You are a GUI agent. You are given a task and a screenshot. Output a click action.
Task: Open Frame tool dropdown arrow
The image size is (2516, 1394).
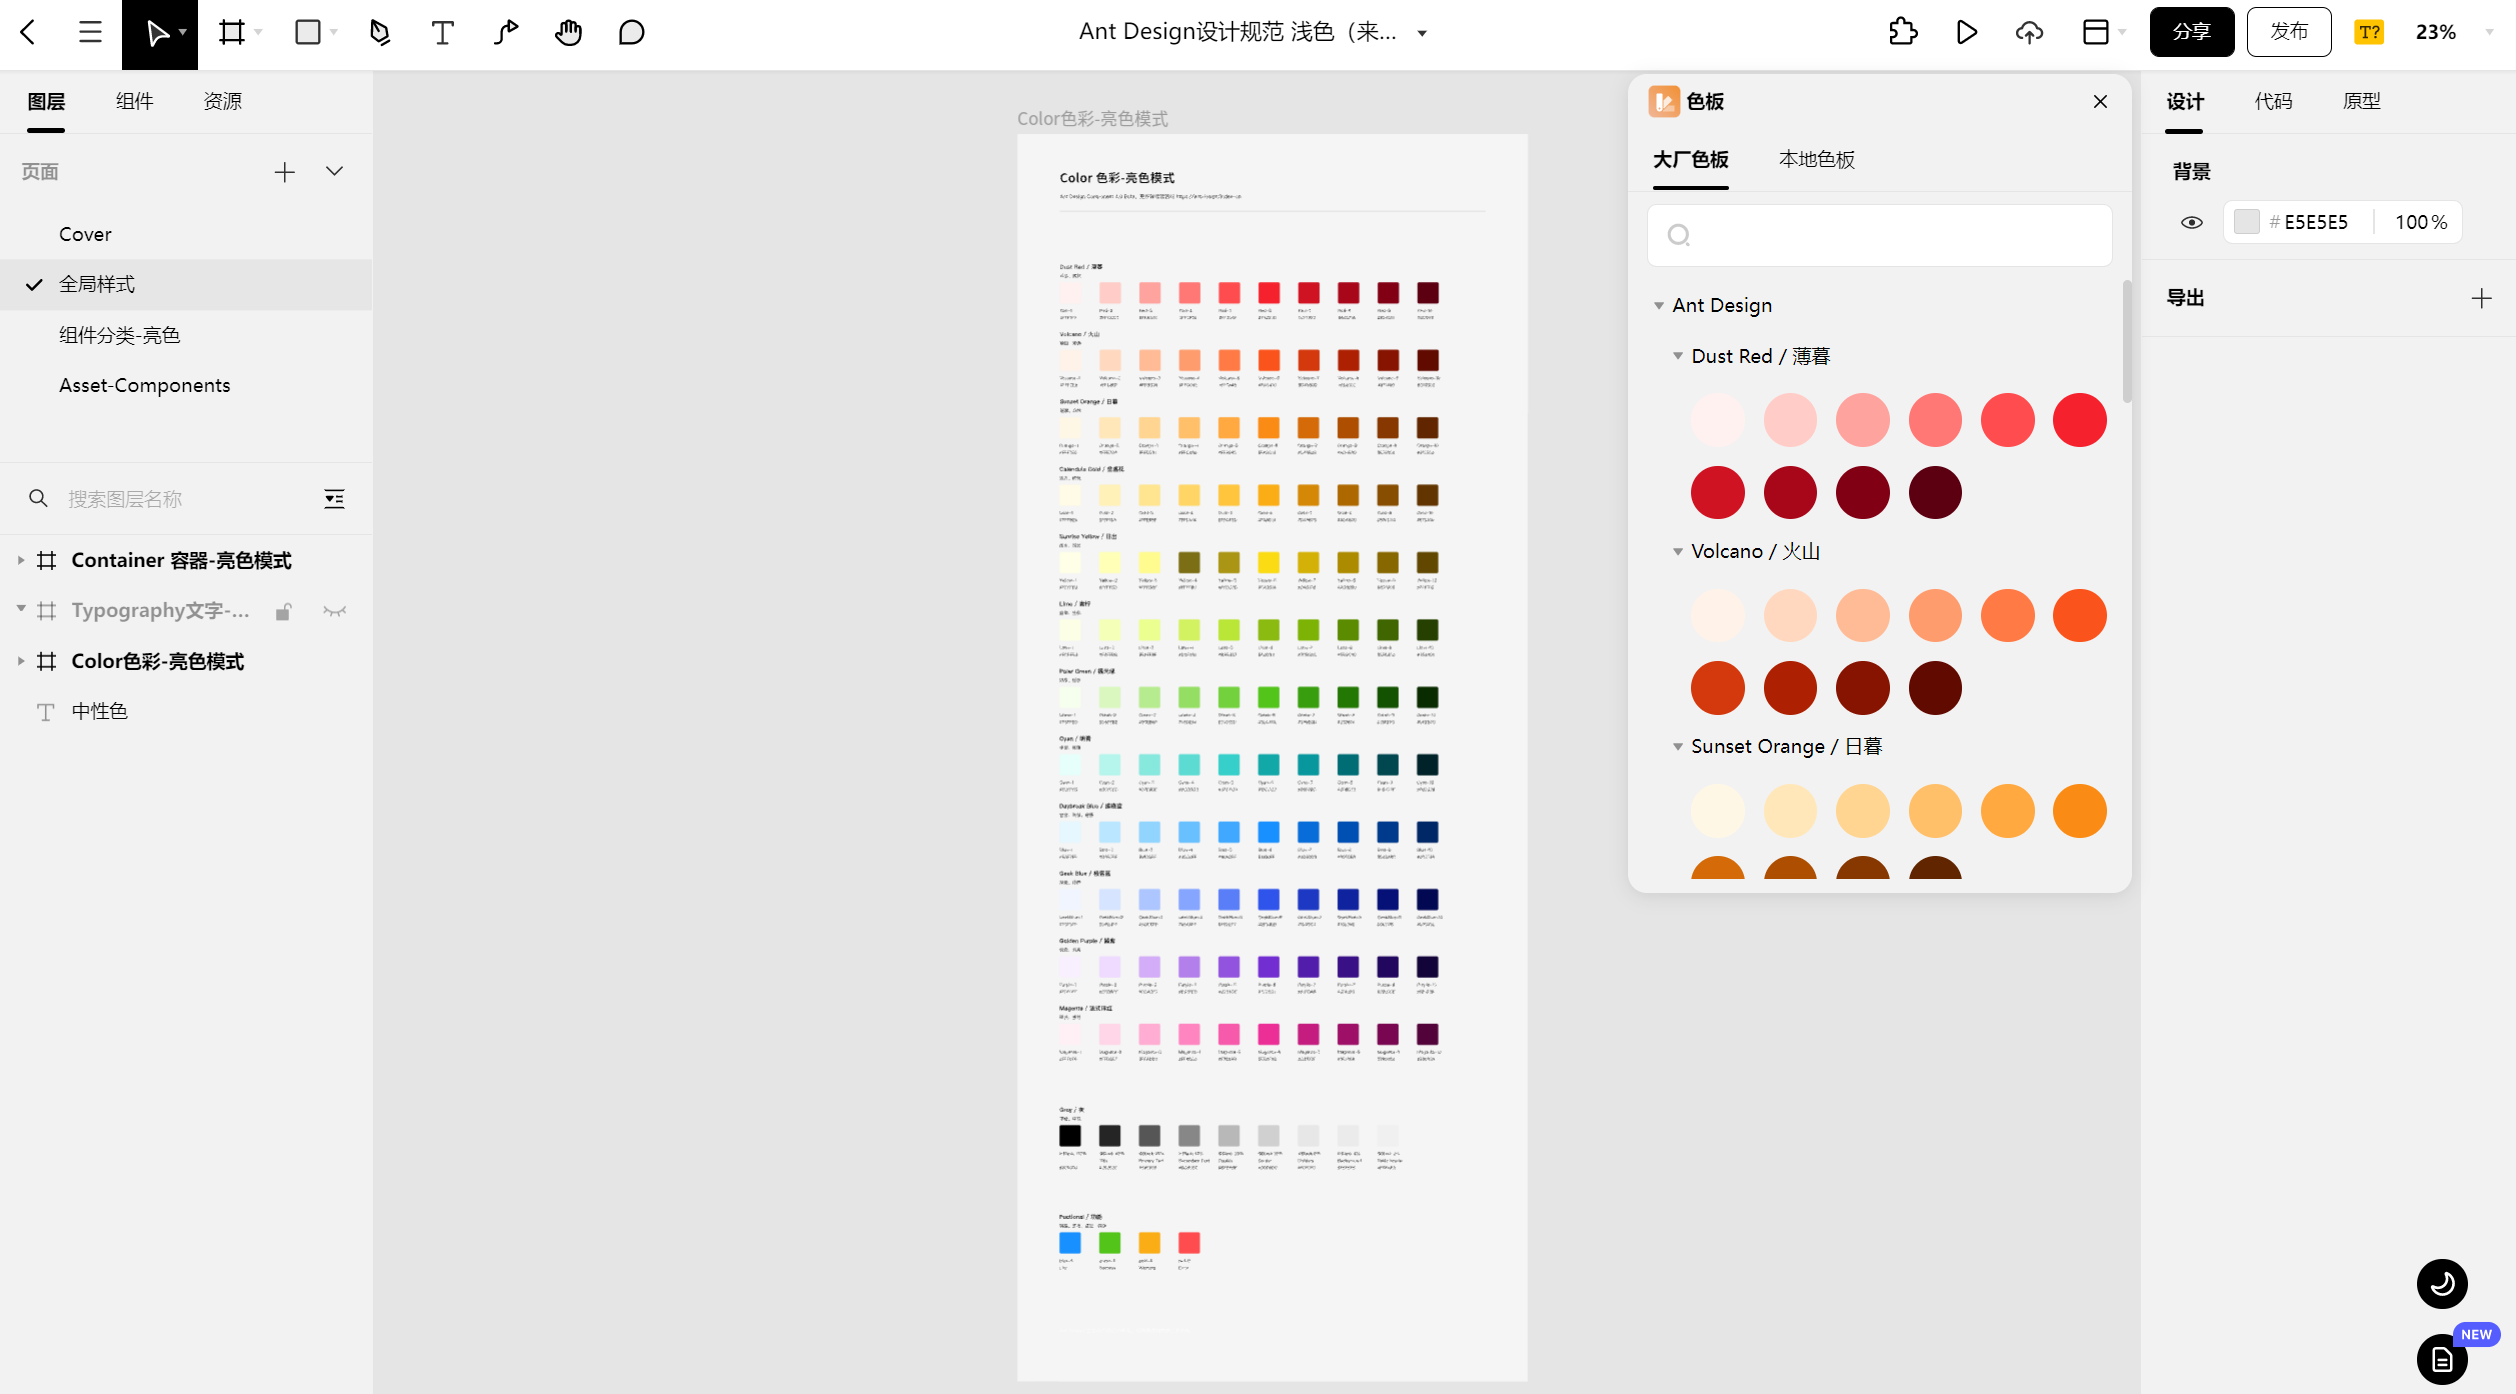pyautogui.click(x=259, y=33)
